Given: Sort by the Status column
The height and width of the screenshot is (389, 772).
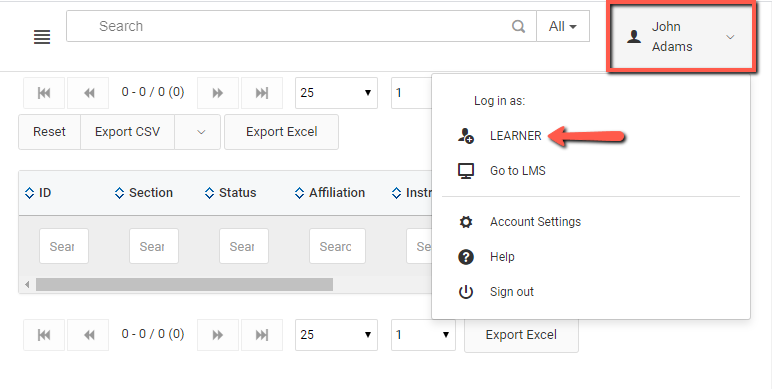Looking at the screenshot, I should [230, 193].
